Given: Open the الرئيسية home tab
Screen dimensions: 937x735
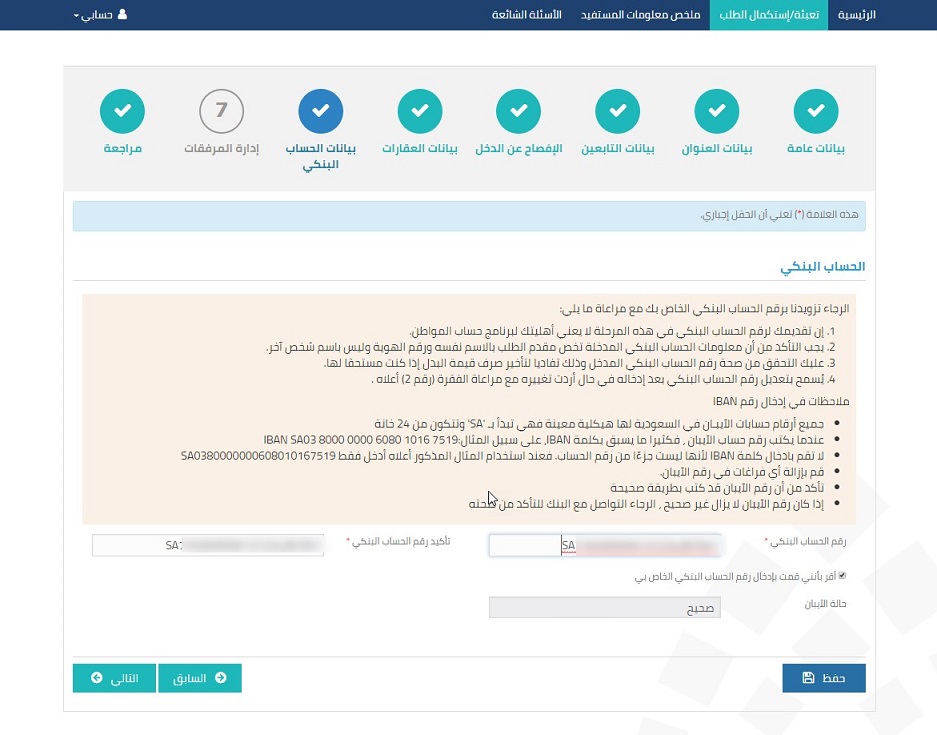Looking at the screenshot, I should coord(856,14).
